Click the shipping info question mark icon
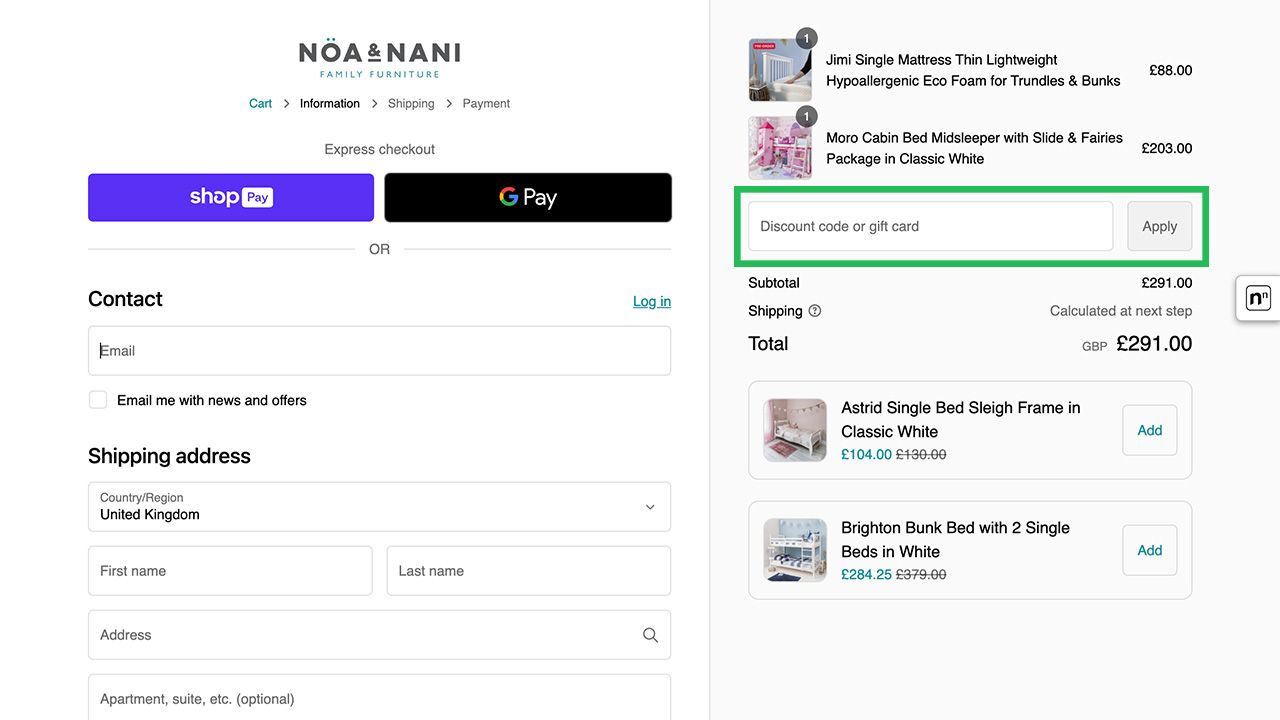1280x720 pixels. coord(815,311)
